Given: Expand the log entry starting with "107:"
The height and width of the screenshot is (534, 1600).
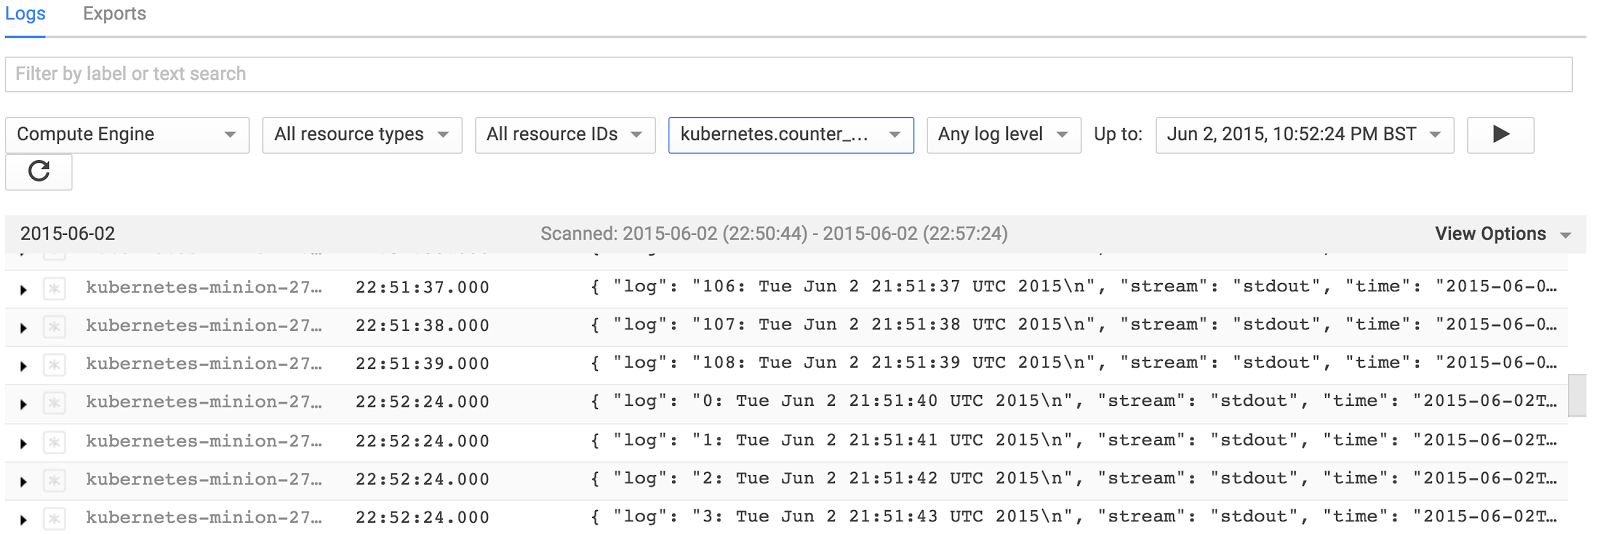Looking at the screenshot, I should (x=23, y=327).
